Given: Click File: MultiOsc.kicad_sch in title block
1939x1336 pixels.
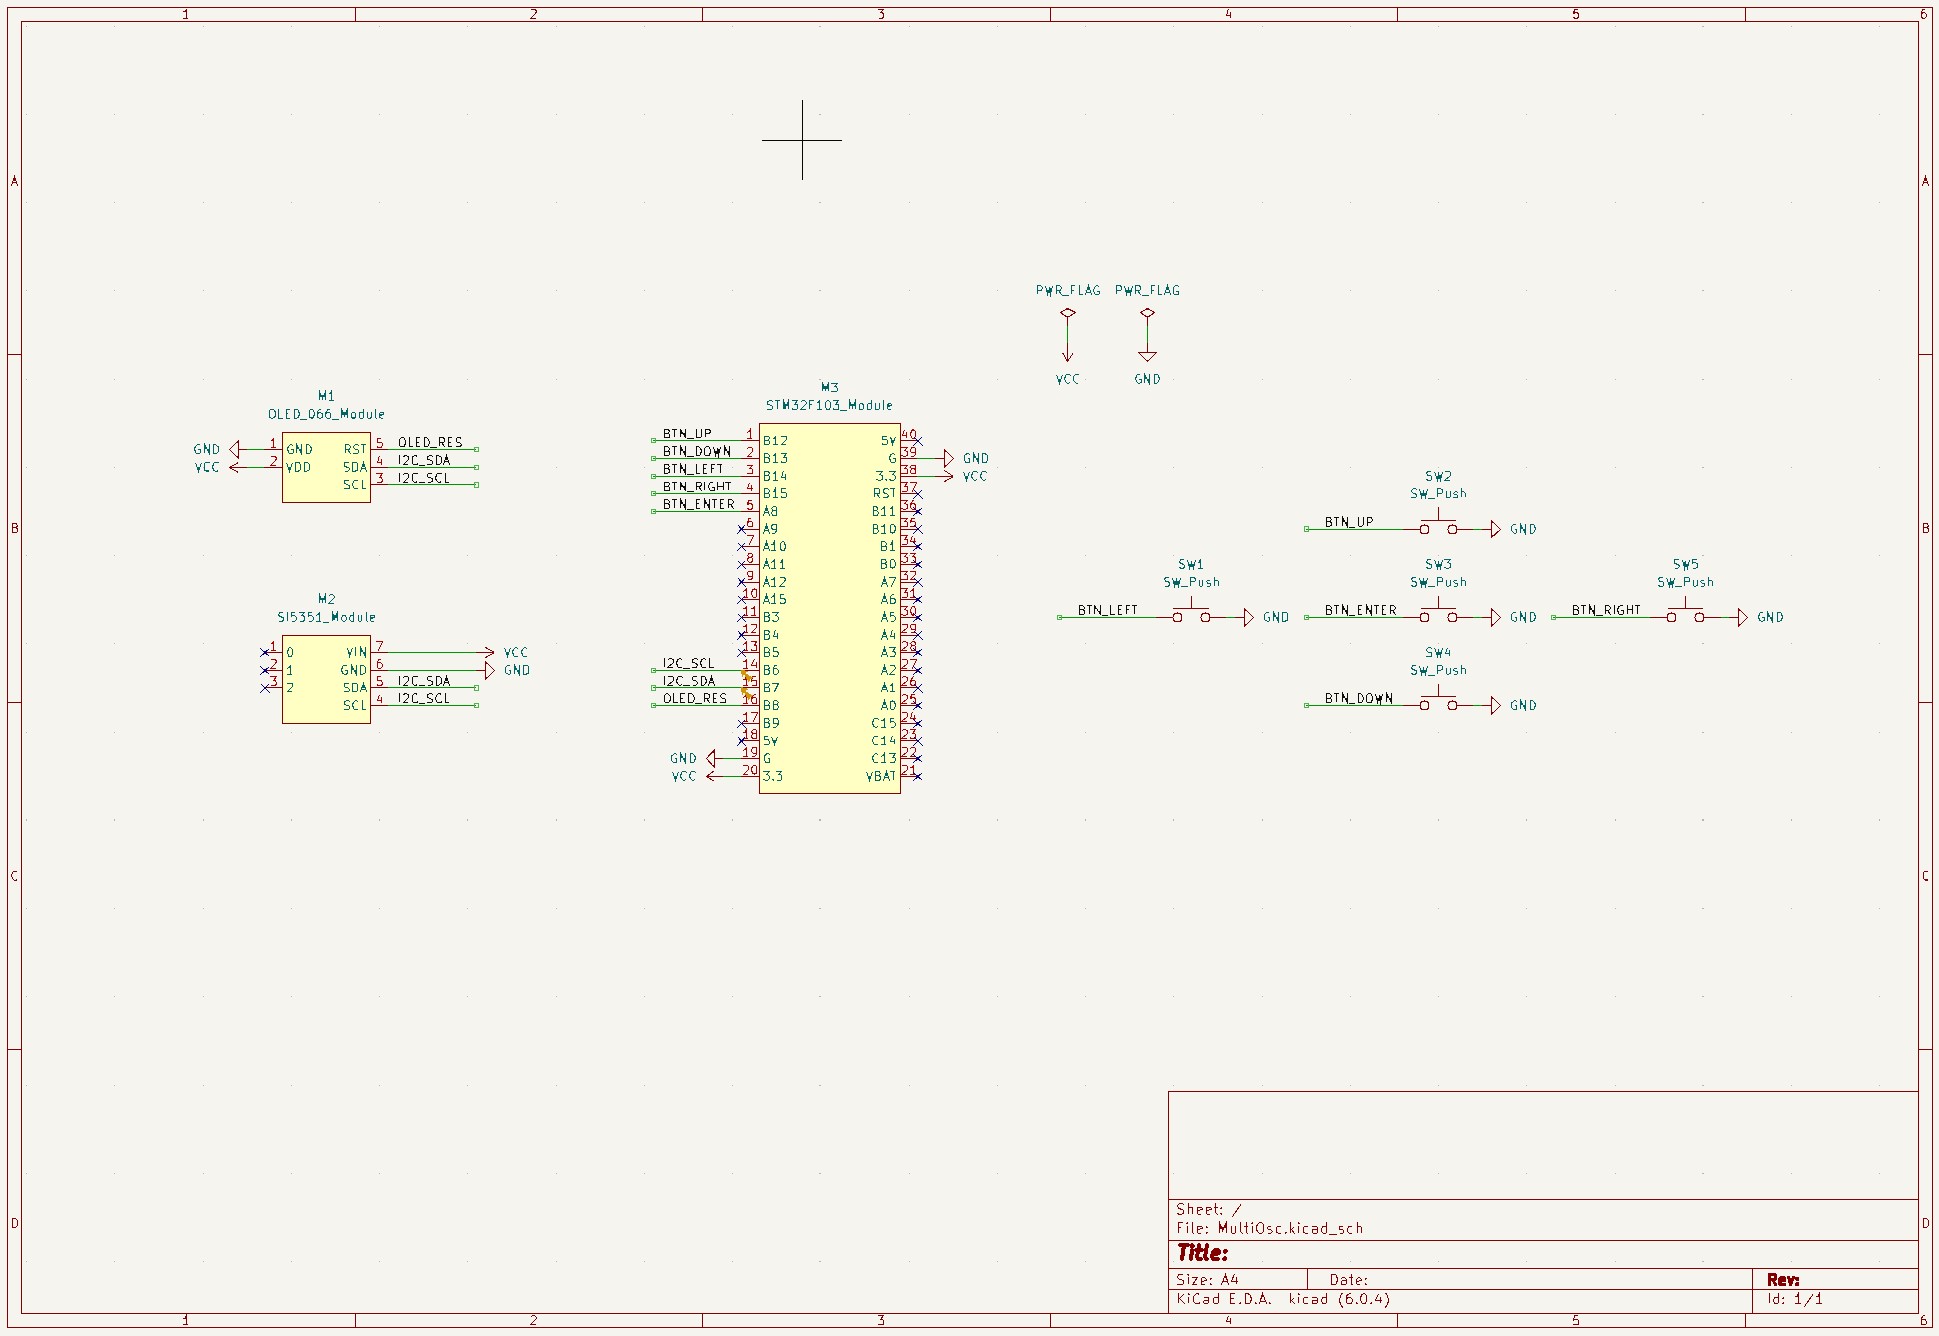Looking at the screenshot, I should [1270, 1228].
